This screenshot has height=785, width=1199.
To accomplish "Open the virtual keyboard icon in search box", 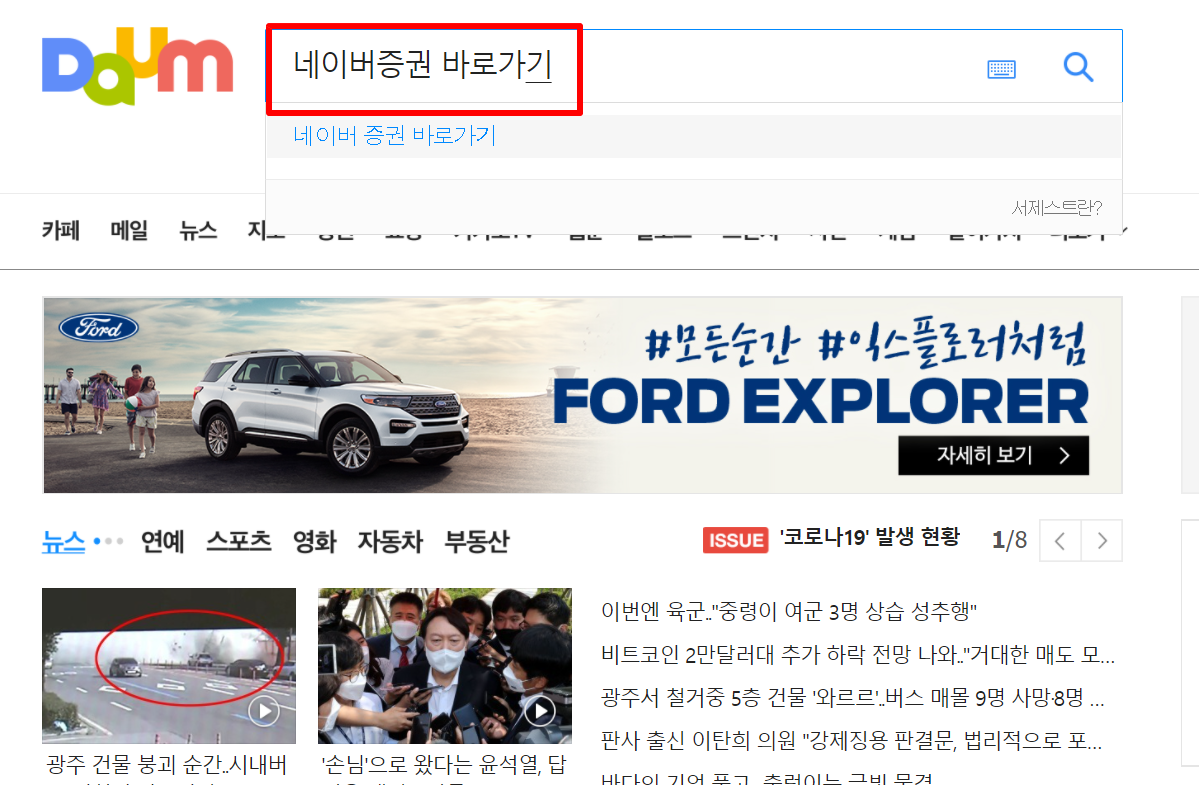I will click(x=1001, y=70).
